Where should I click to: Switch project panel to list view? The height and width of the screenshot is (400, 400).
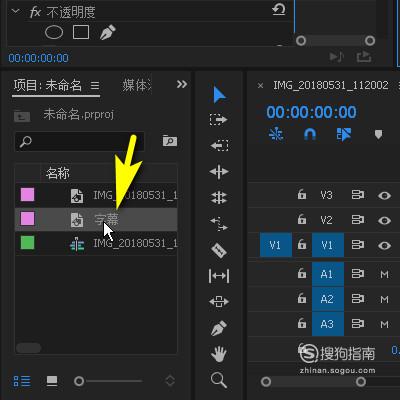[22, 381]
